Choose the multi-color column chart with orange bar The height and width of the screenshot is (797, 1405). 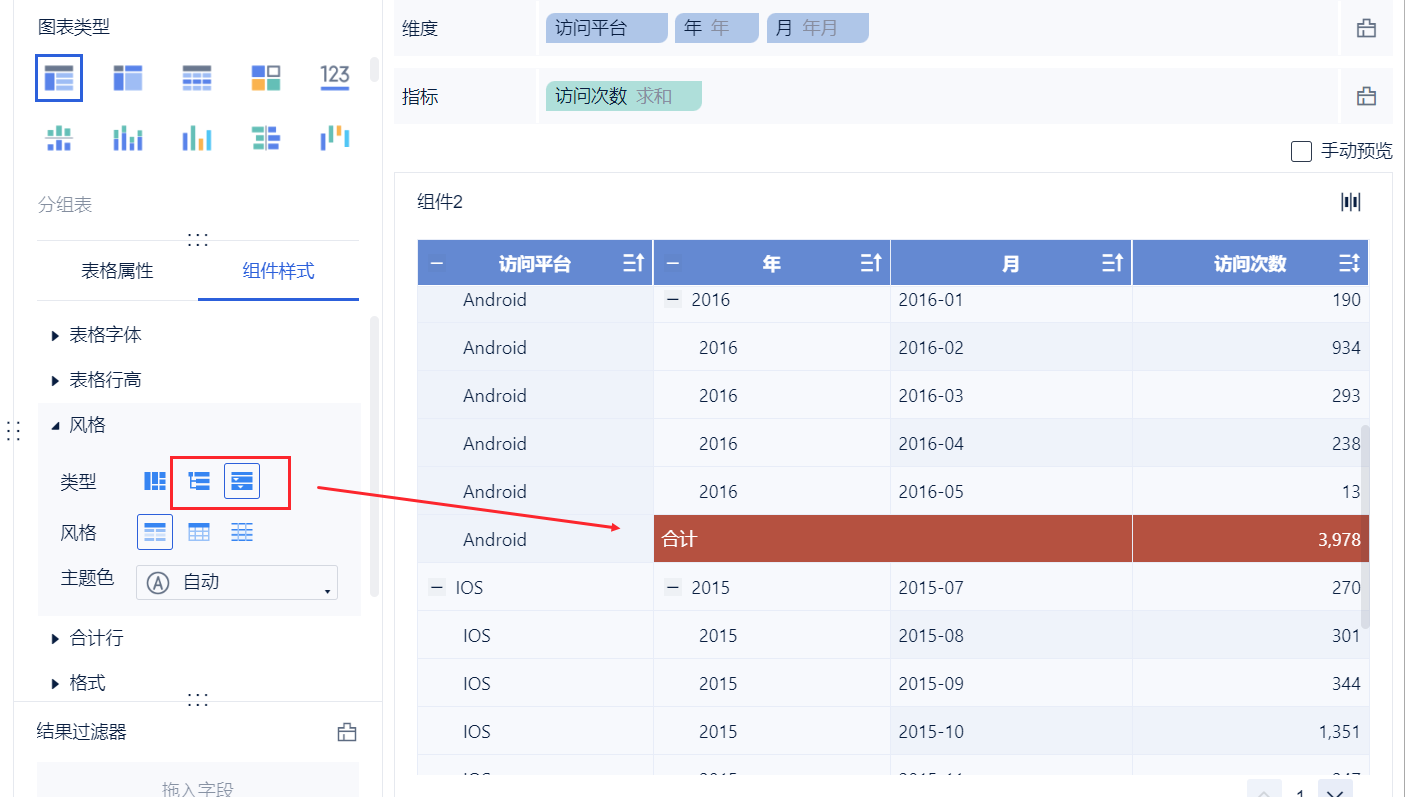[x=197, y=138]
